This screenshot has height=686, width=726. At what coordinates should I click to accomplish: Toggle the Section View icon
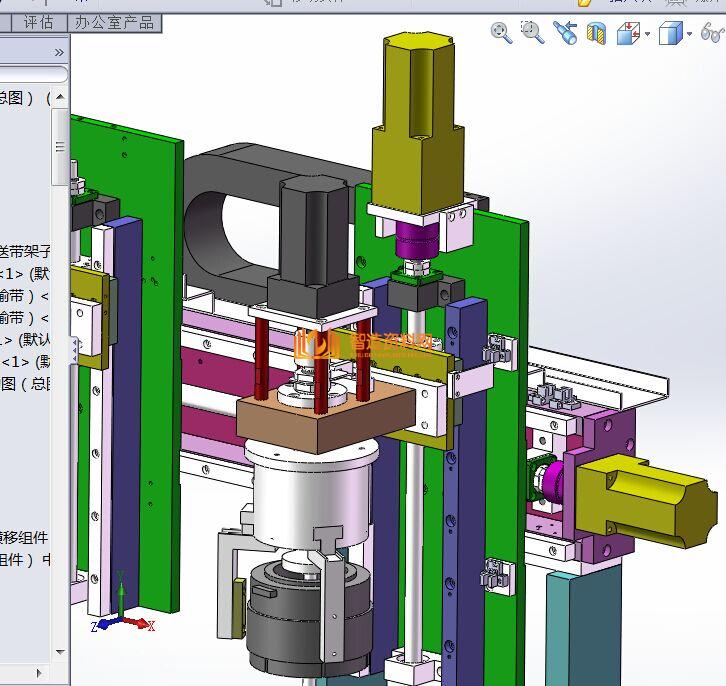[596, 34]
